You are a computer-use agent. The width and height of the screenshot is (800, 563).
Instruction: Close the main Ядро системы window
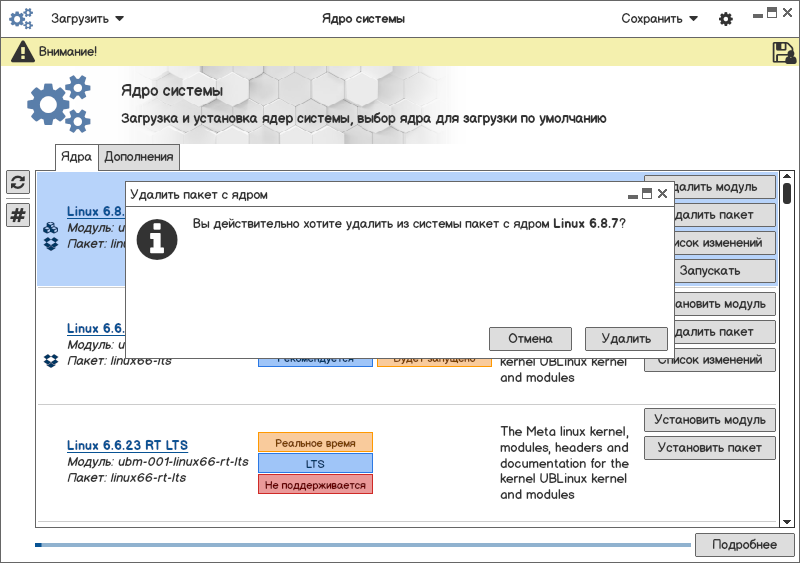tap(787, 13)
